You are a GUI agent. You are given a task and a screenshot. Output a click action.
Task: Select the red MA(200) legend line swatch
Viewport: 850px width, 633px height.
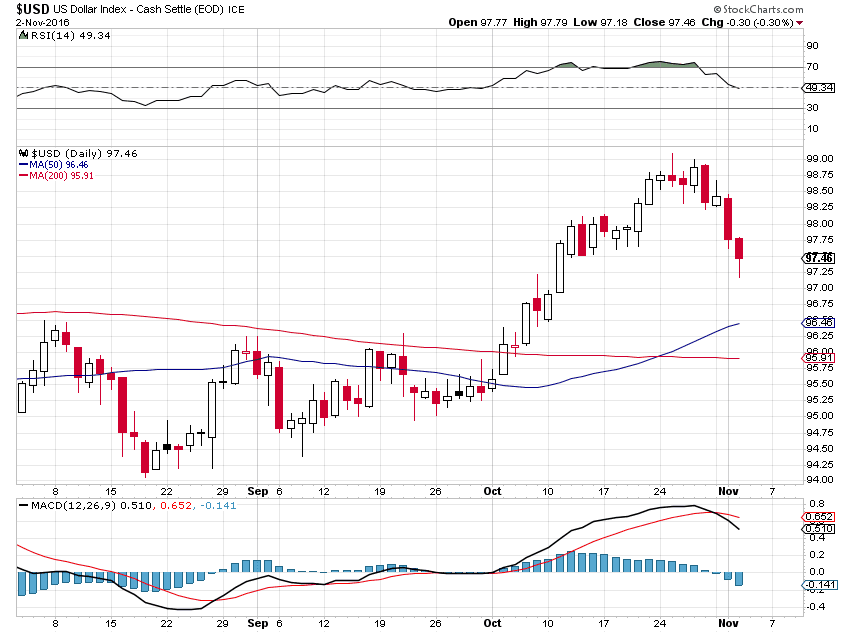click(23, 176)
